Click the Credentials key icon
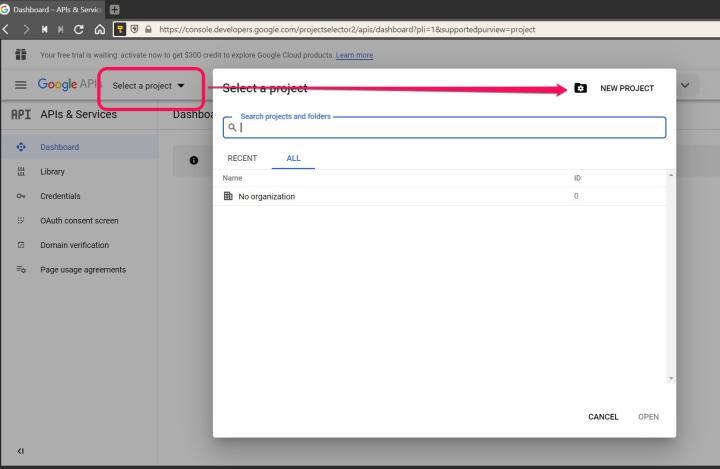Viewport: 720px width, 469px height. (x=20, y=196)
